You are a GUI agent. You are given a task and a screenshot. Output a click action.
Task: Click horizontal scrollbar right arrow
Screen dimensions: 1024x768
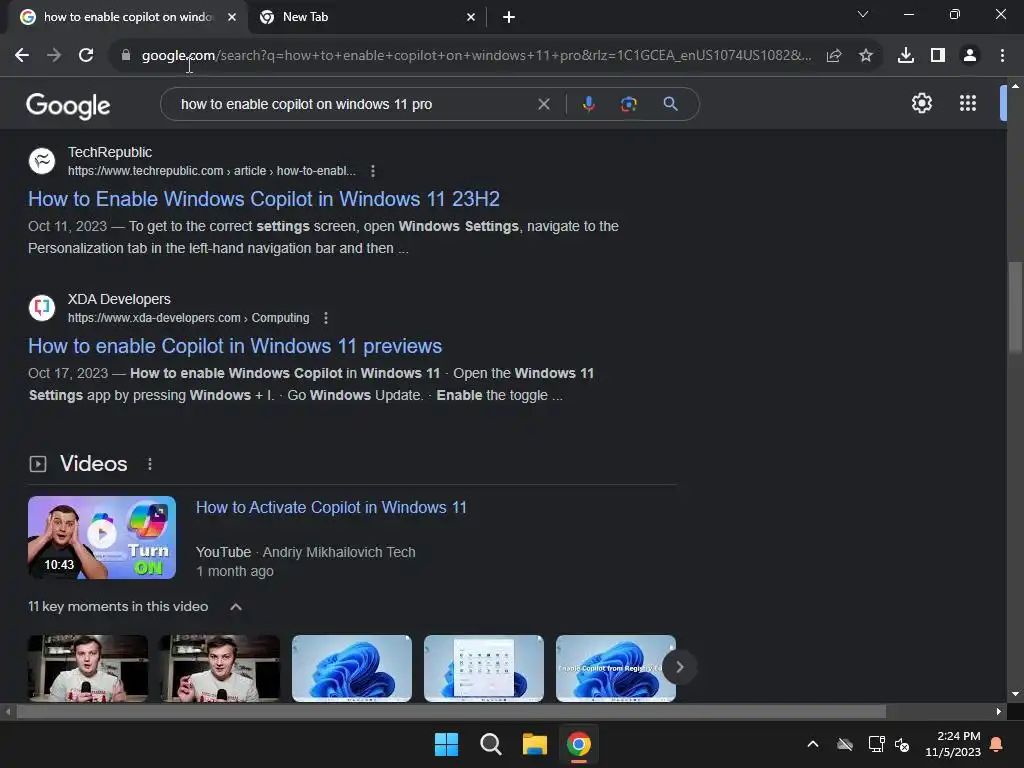(x=999, y=711)
